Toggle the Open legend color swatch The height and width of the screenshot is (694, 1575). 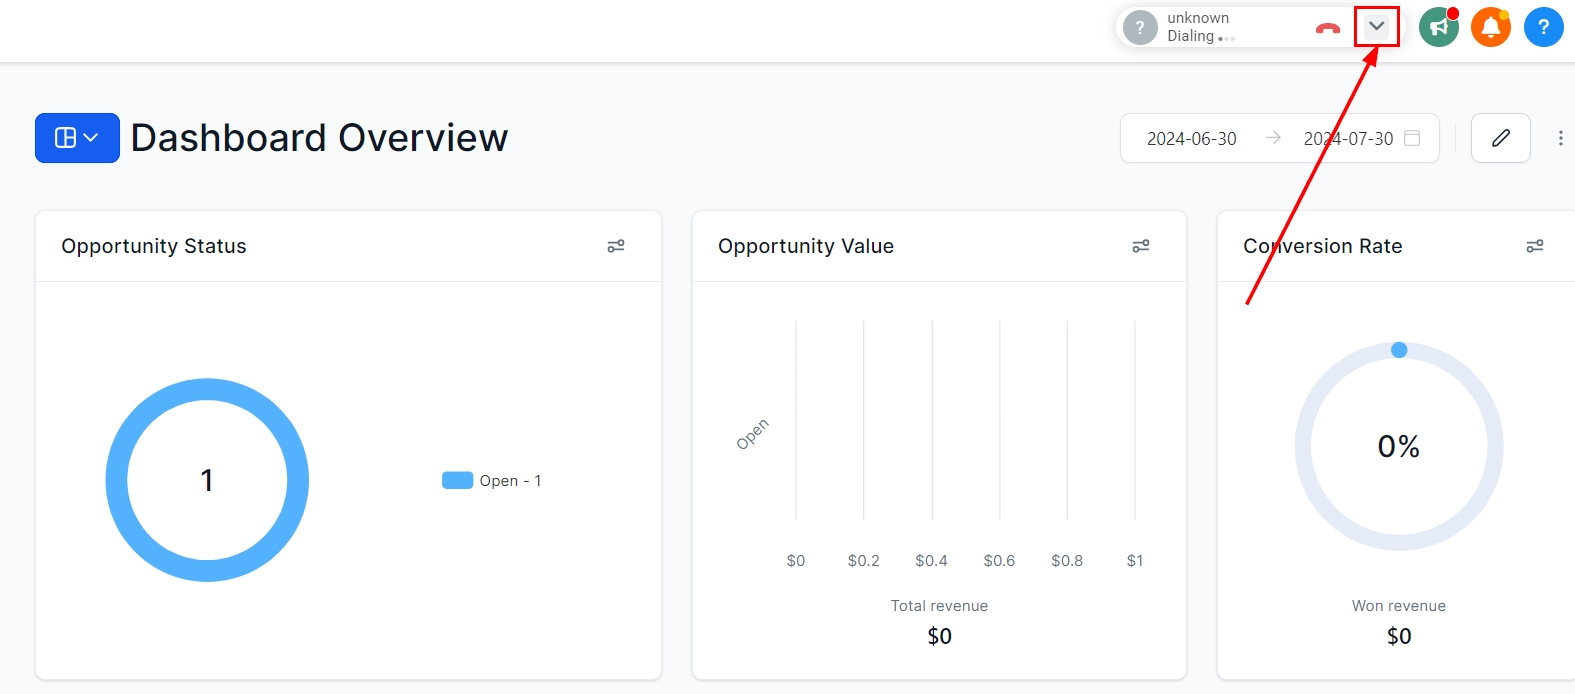coord(457,481)
